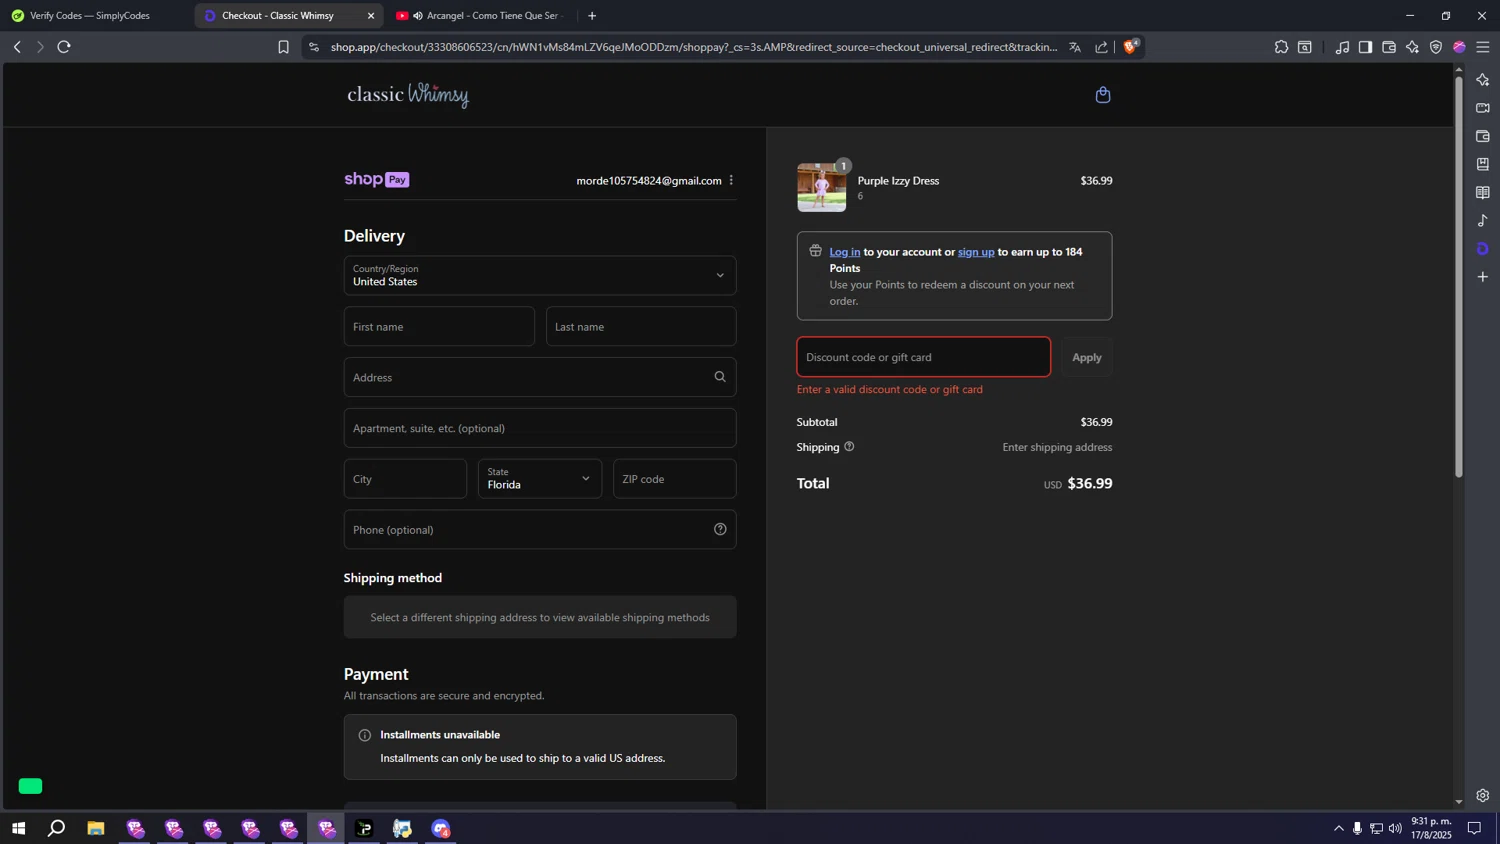This screenshot has height=844, width=1500.
Task: Click the Last name field
Action: point(641,326)
